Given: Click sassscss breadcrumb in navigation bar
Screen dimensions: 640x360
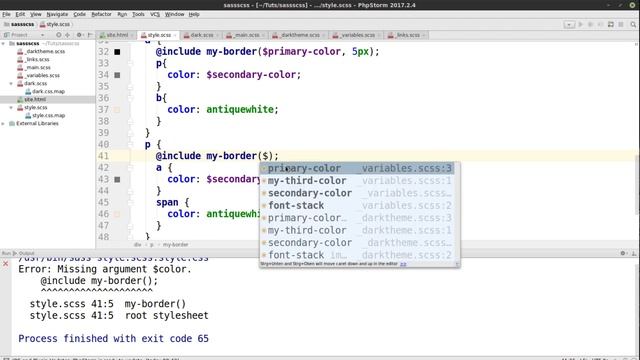Looking at the screenshot, I should coord(19,24).
